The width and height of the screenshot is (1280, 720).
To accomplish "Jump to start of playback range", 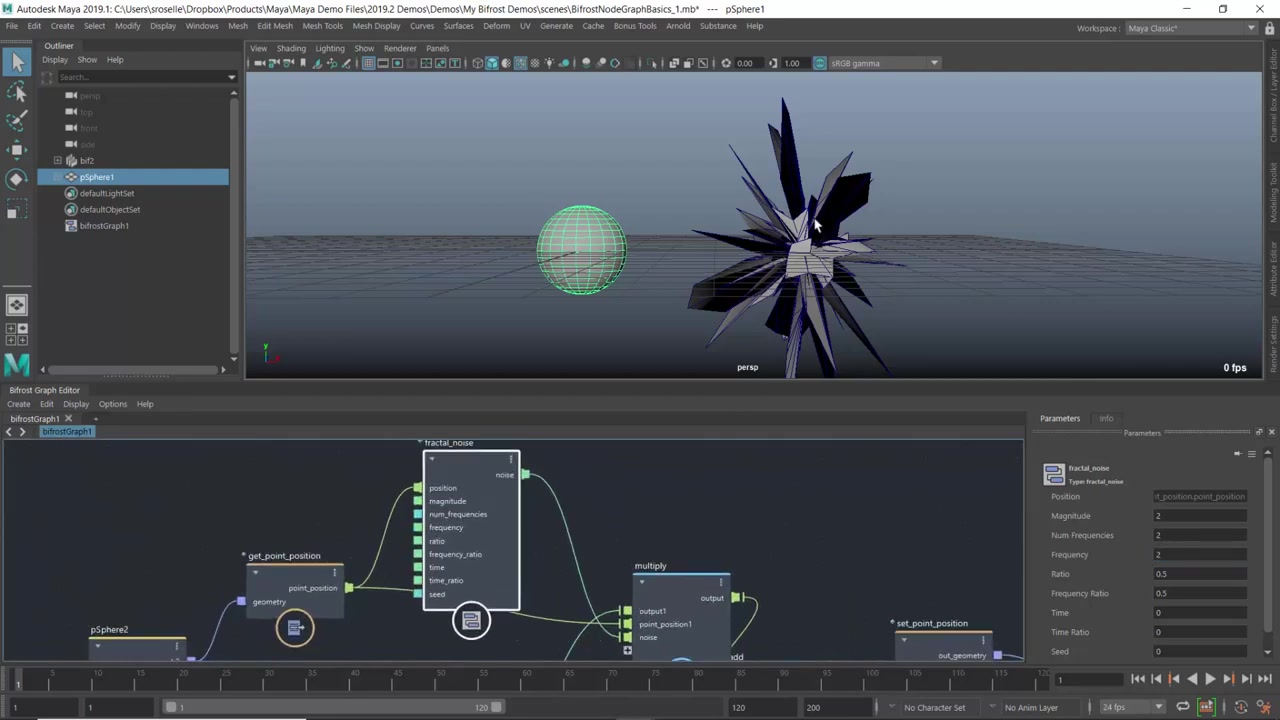I will coord(1138,679).
